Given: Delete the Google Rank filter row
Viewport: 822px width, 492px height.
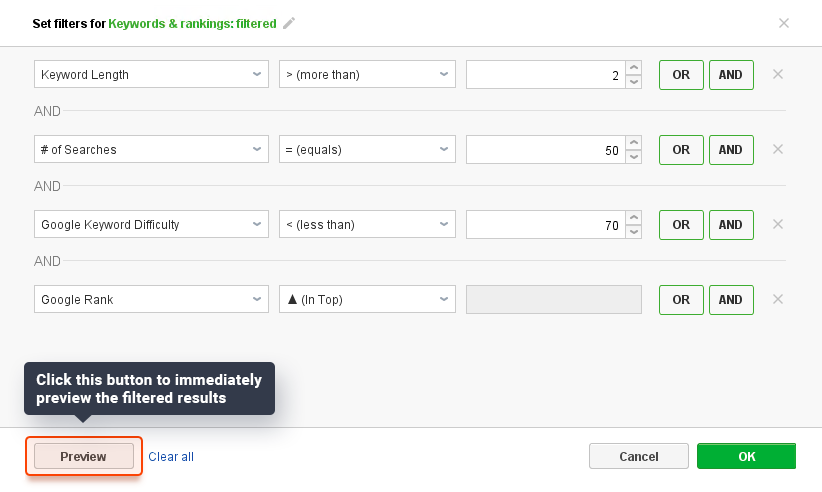Looking at the screenshot, I should (778, 299).
